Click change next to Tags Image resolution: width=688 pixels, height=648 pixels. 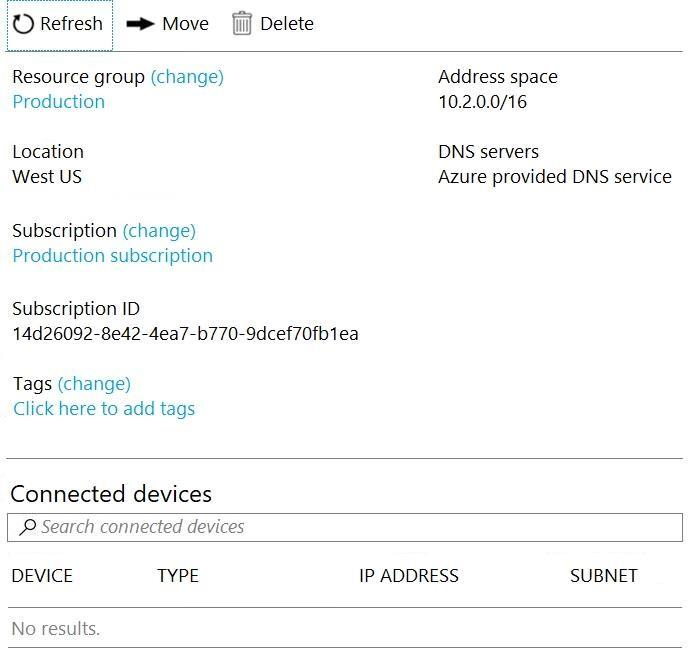click(94, 384)
